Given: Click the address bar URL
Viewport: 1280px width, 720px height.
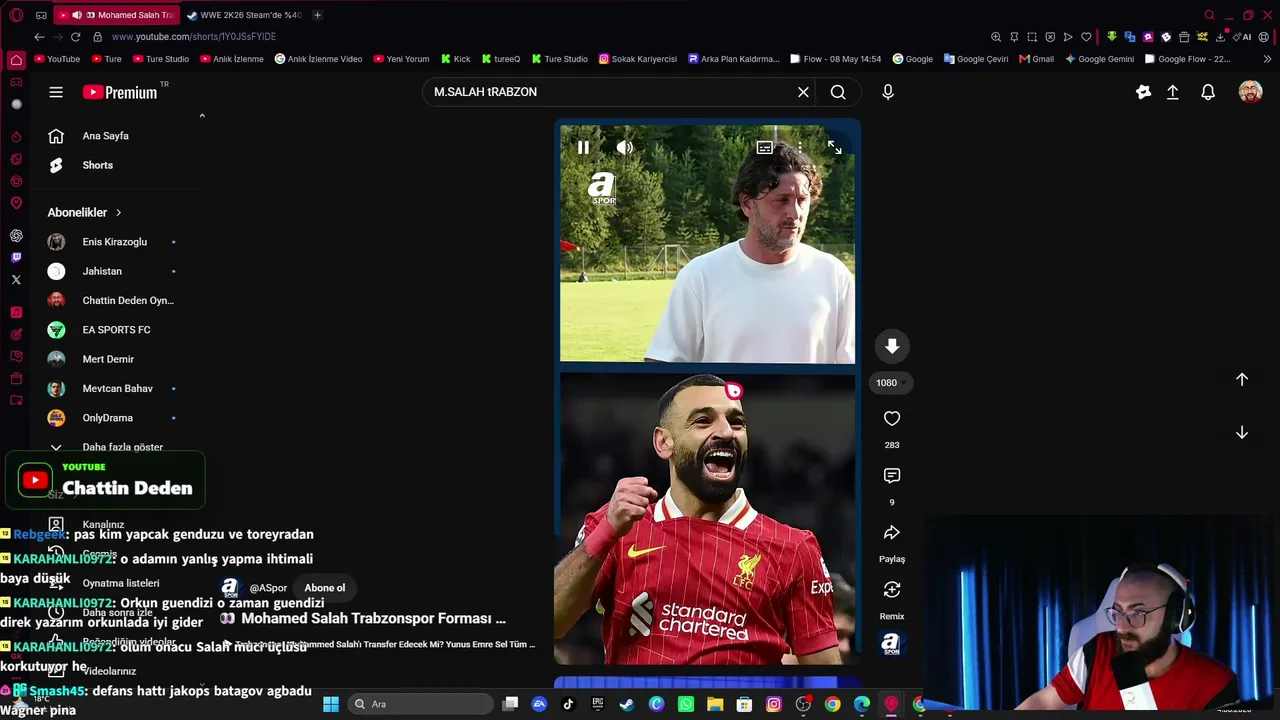Looking at the screenshot, I should point(194,37).
